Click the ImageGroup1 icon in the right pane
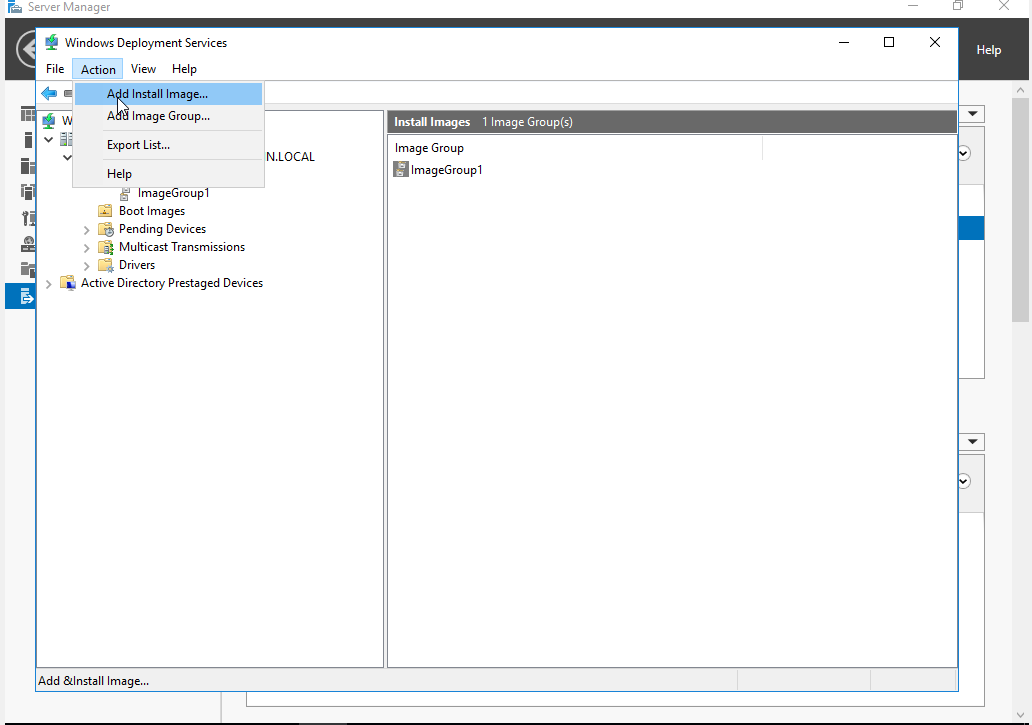Image resolution: width=1032 pixels, height=725 pixels. [401, 170]
